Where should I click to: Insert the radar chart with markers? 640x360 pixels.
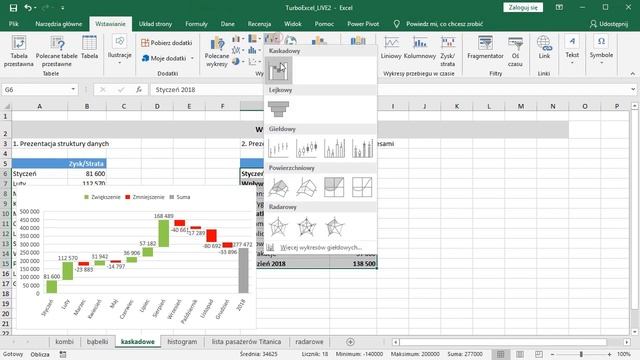click(307, 227)
